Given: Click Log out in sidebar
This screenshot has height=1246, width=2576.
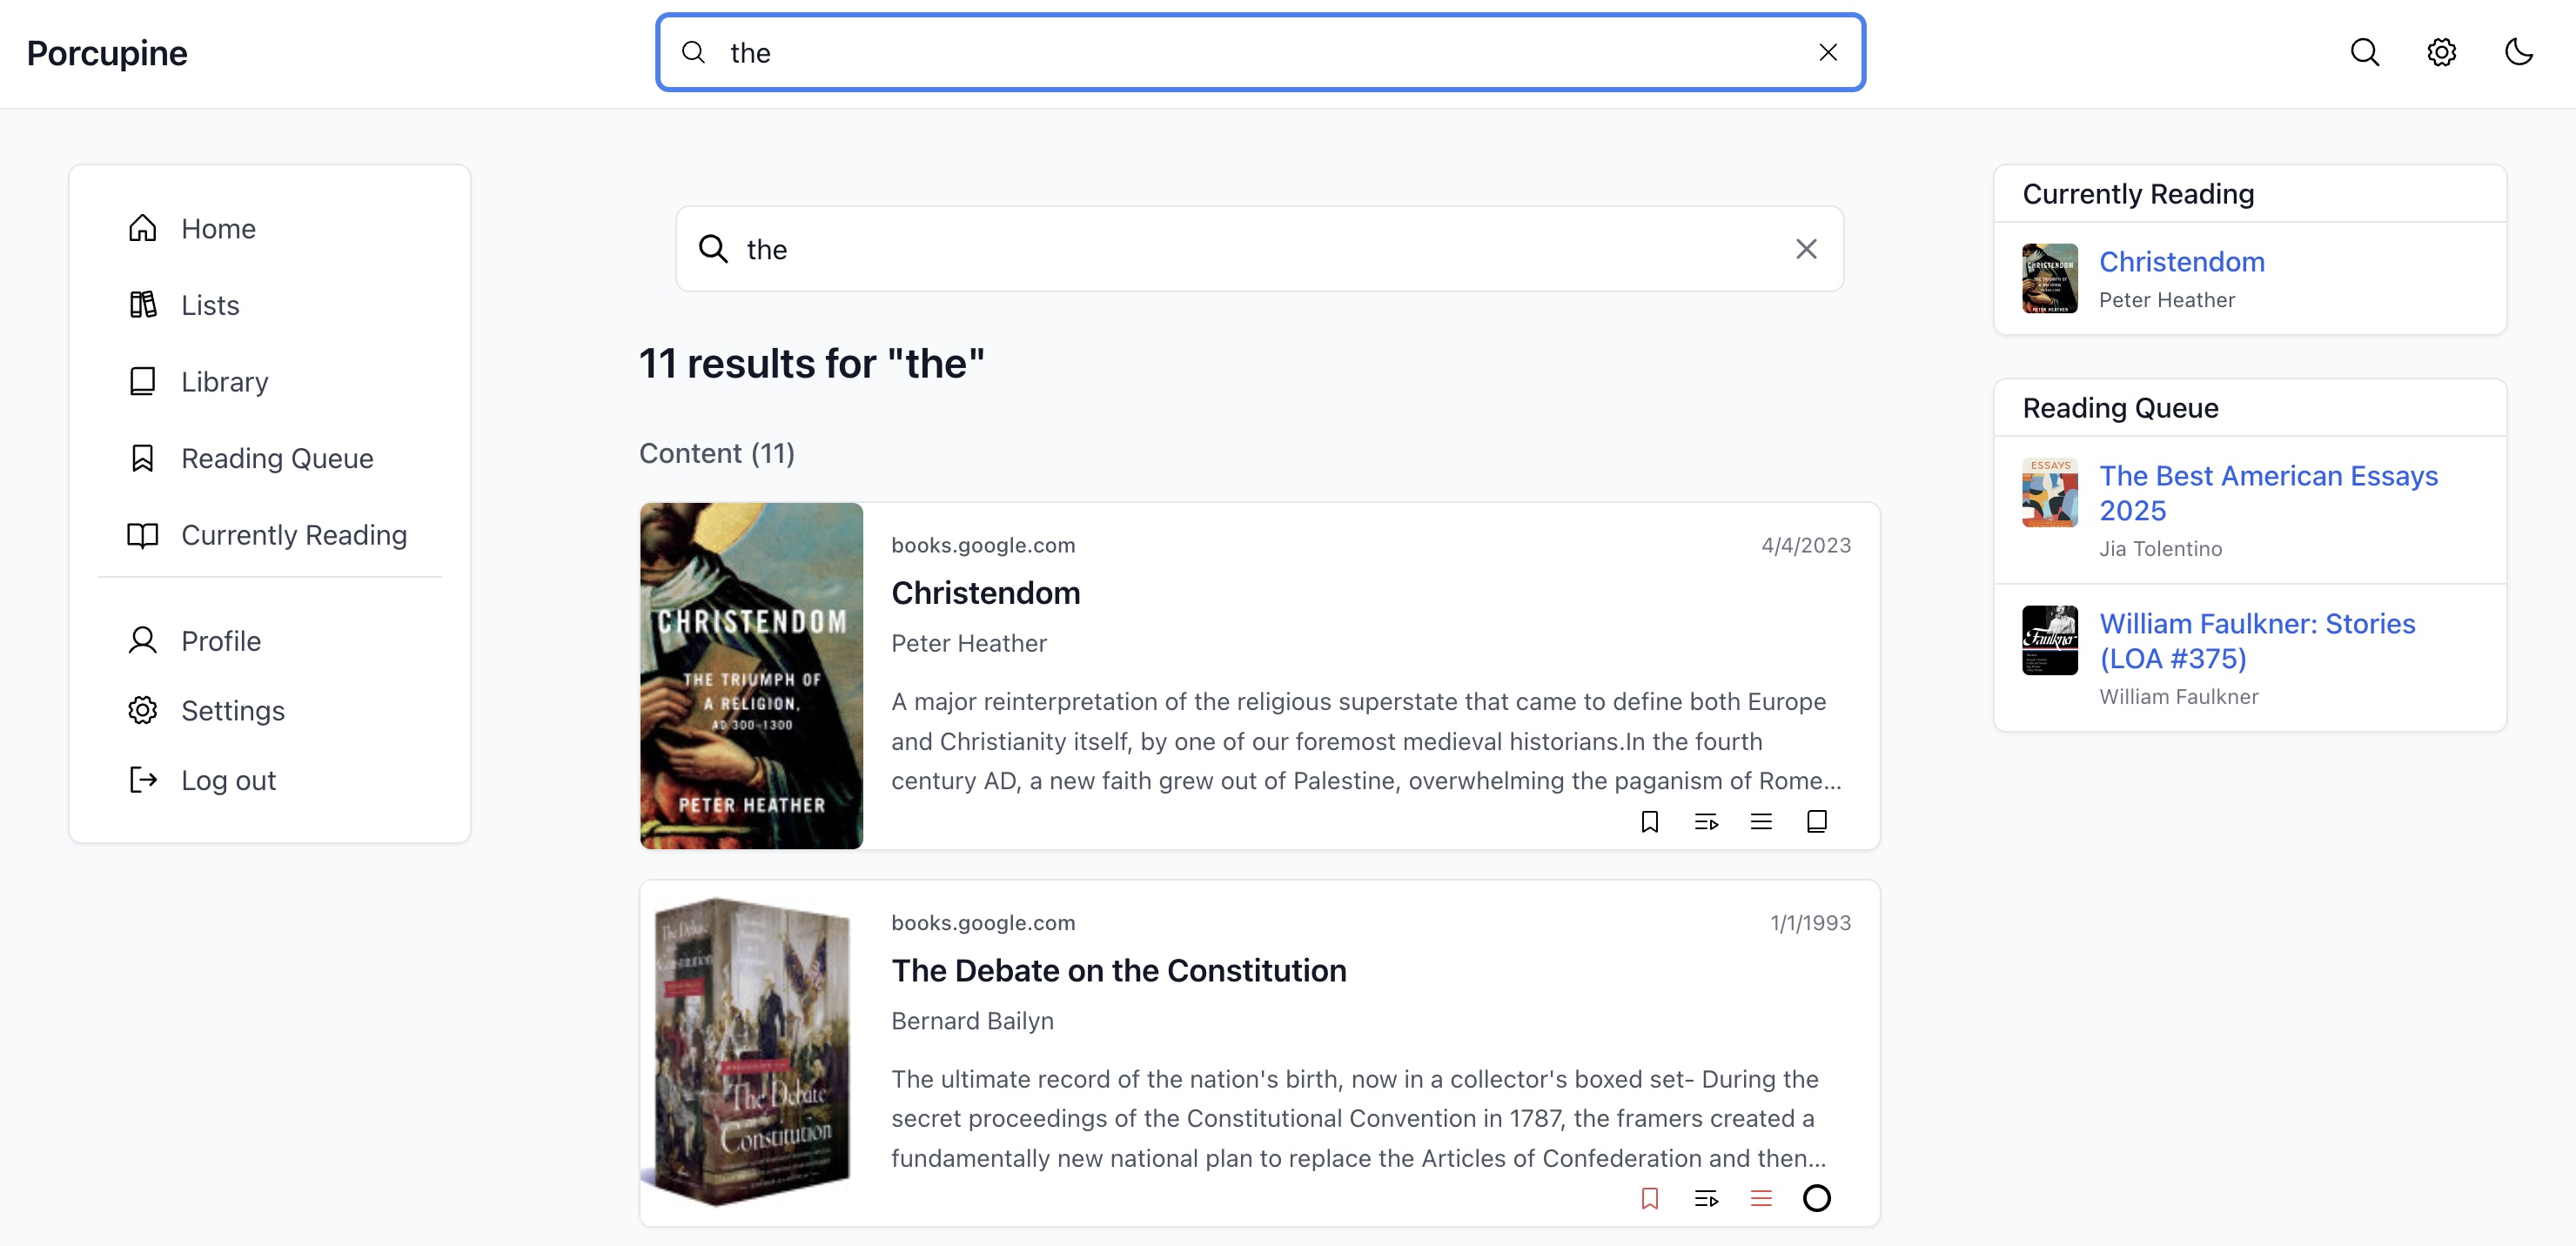Looking at the screenshot, I should coord(228,780).
